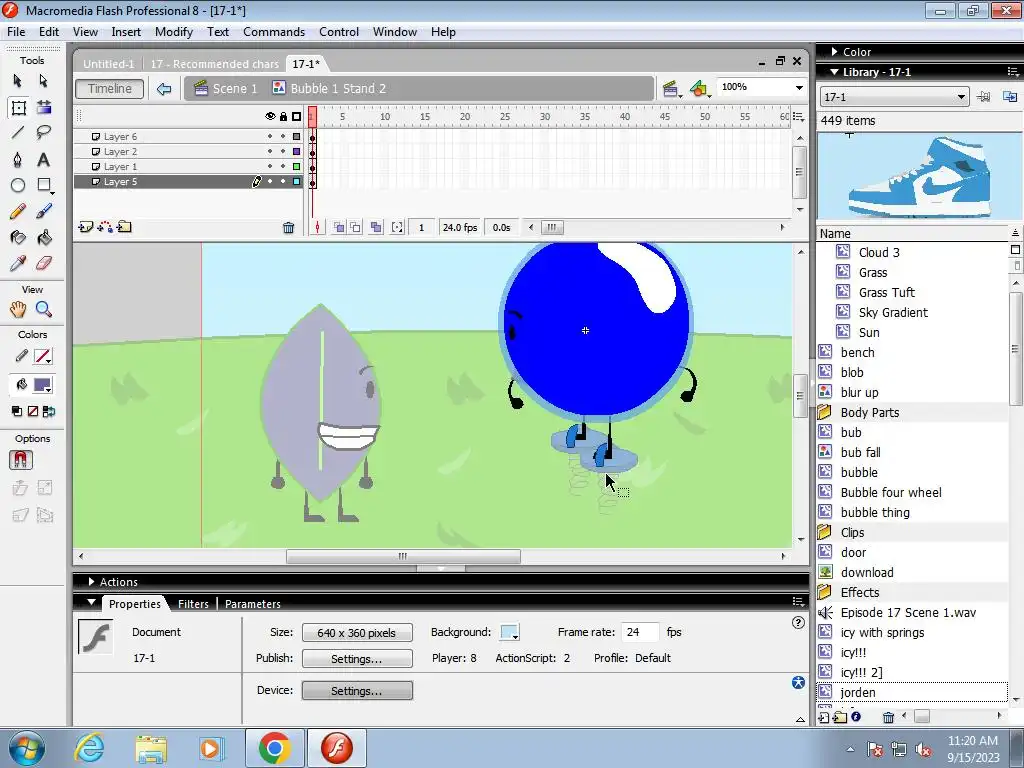Toggle Onion Skin Outlines button

[355, 227]
